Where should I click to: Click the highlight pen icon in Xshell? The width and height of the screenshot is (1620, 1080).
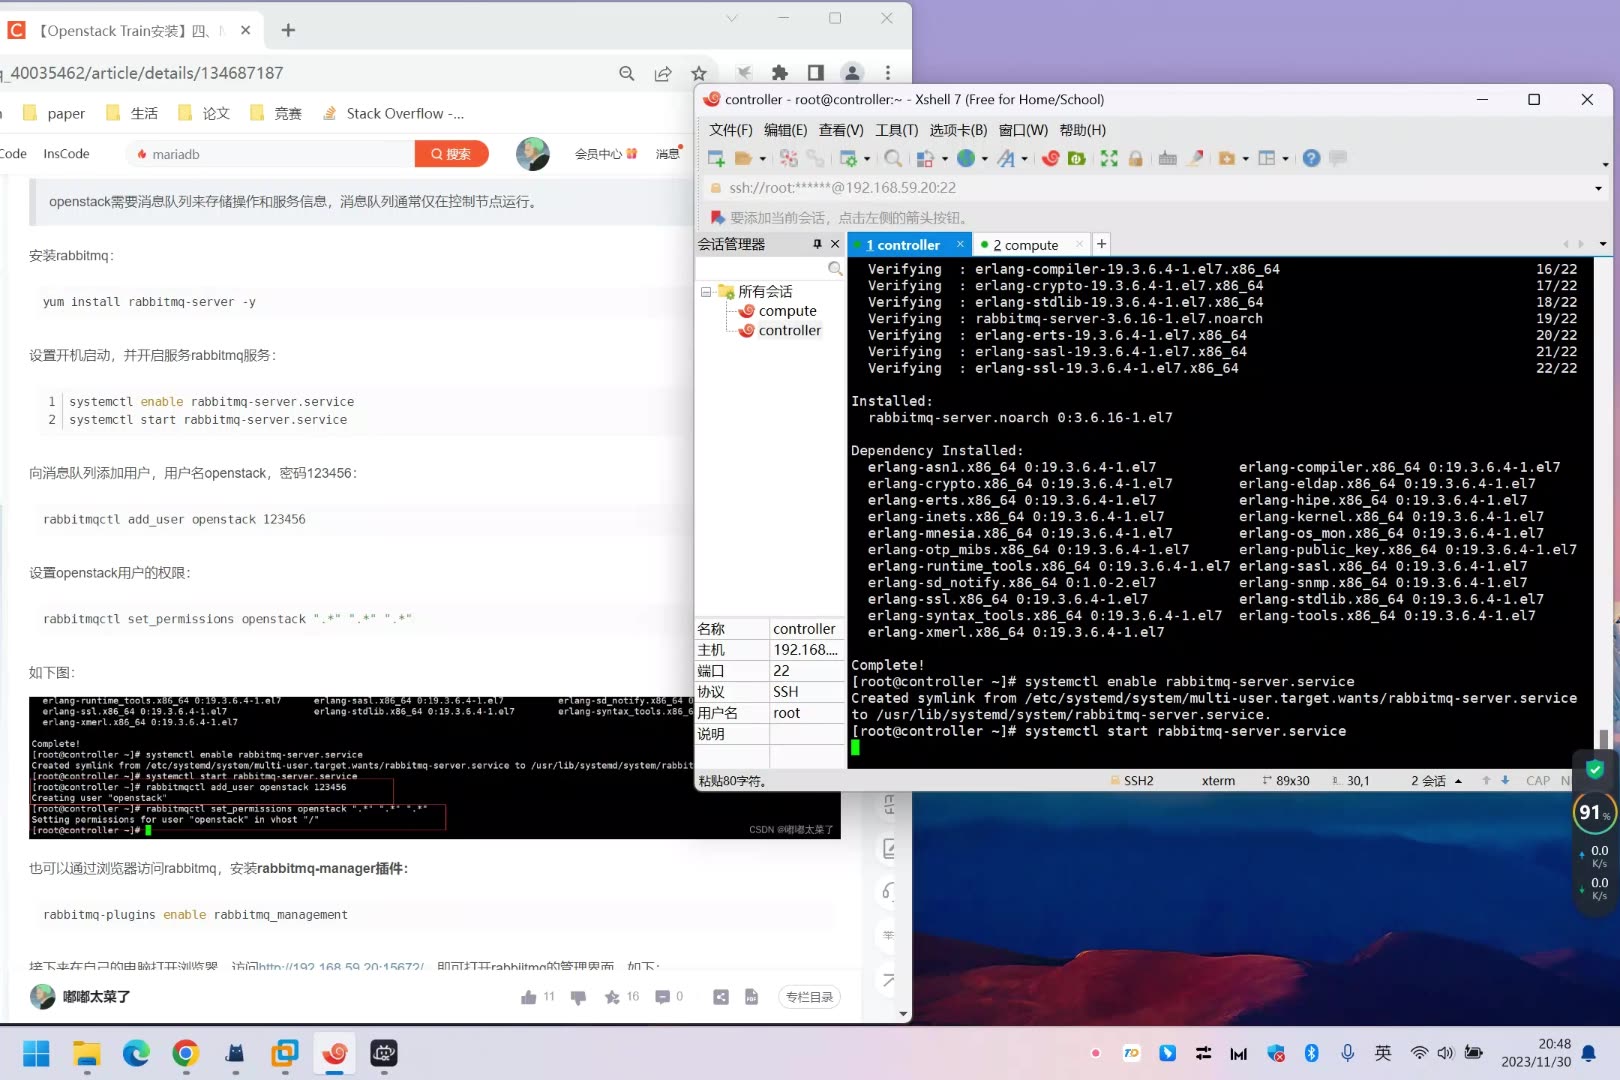click(x=1195, y=158)
